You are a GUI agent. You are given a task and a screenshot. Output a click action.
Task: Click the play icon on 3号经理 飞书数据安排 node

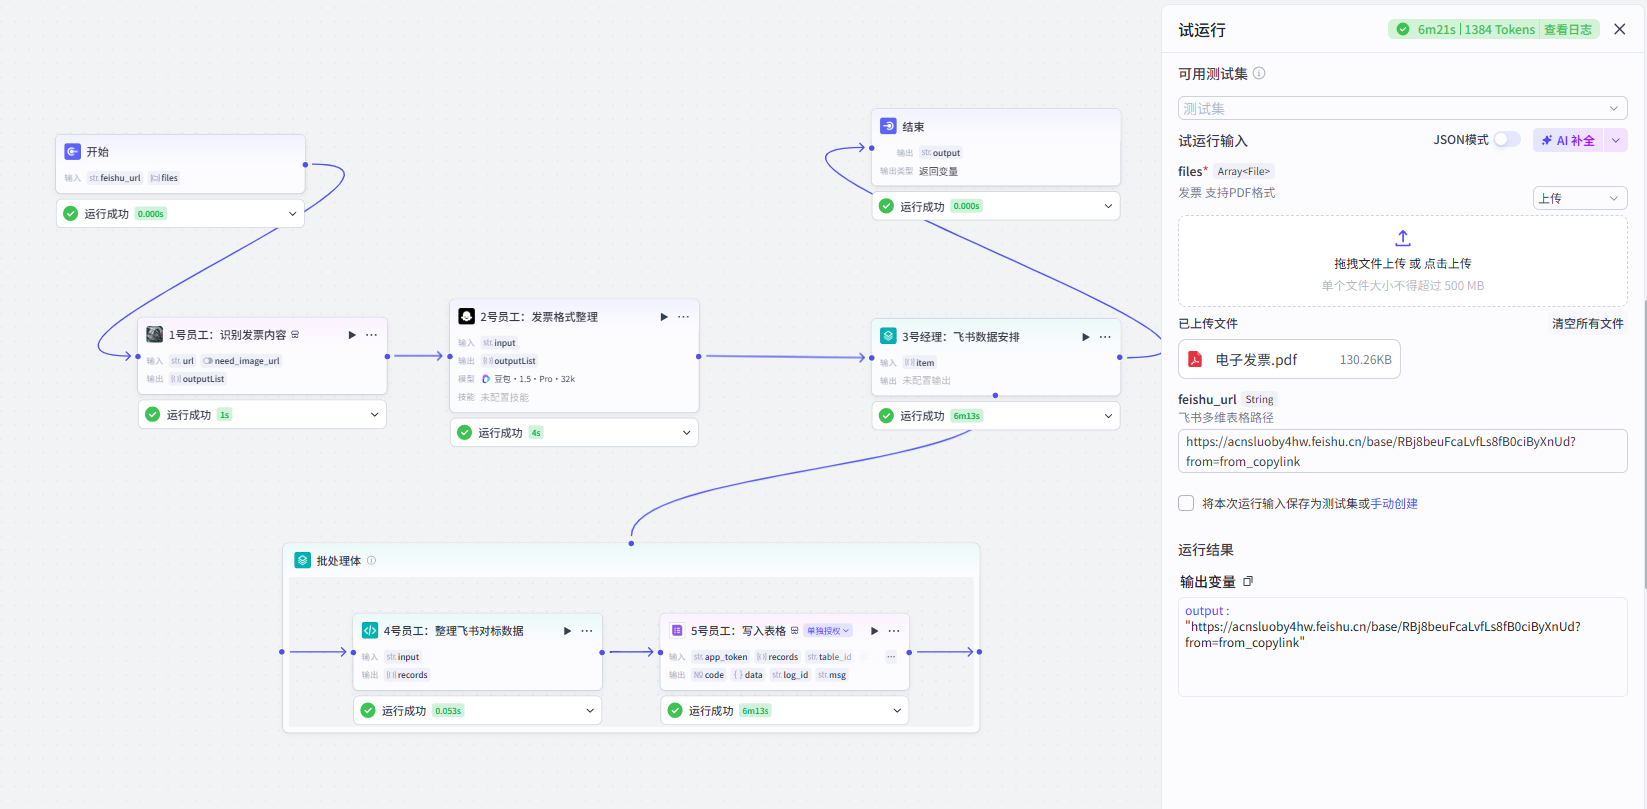click(x=1086, y=337)
